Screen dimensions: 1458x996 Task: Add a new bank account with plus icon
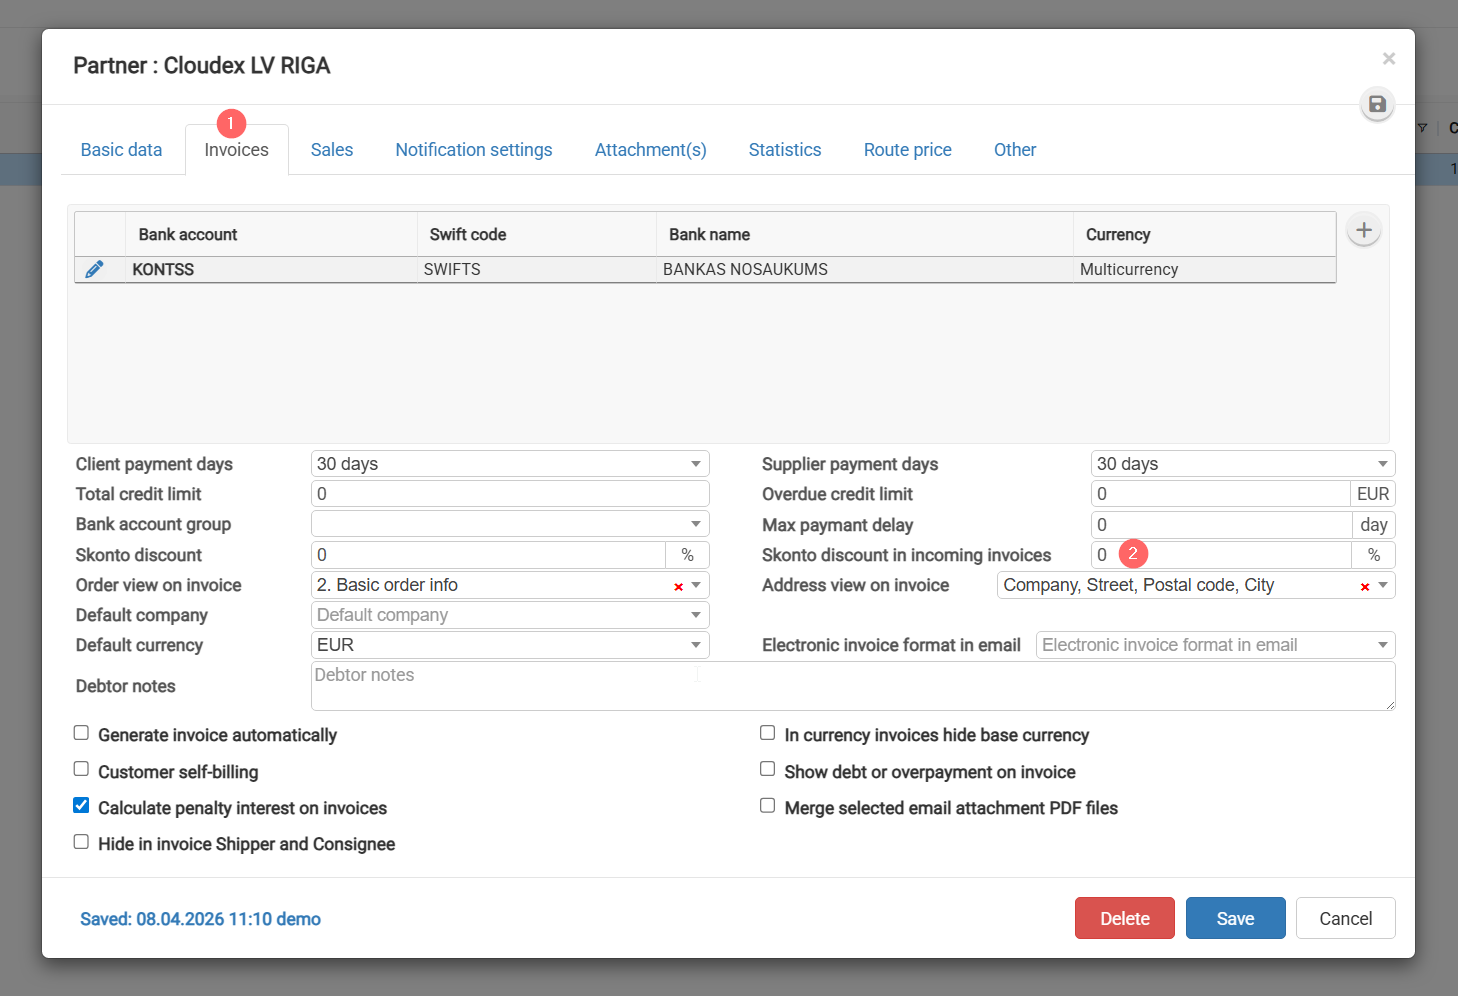coord(1364,230)
